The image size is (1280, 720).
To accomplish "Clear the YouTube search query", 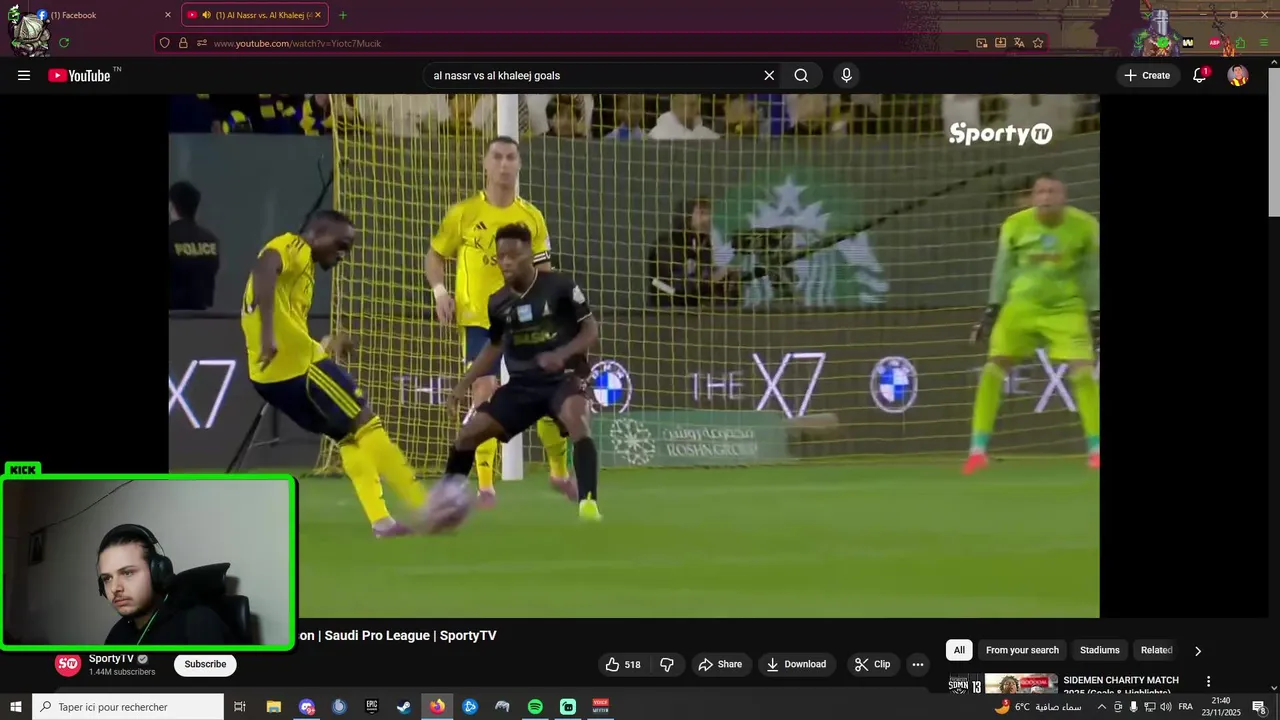I will coord(769,75).
